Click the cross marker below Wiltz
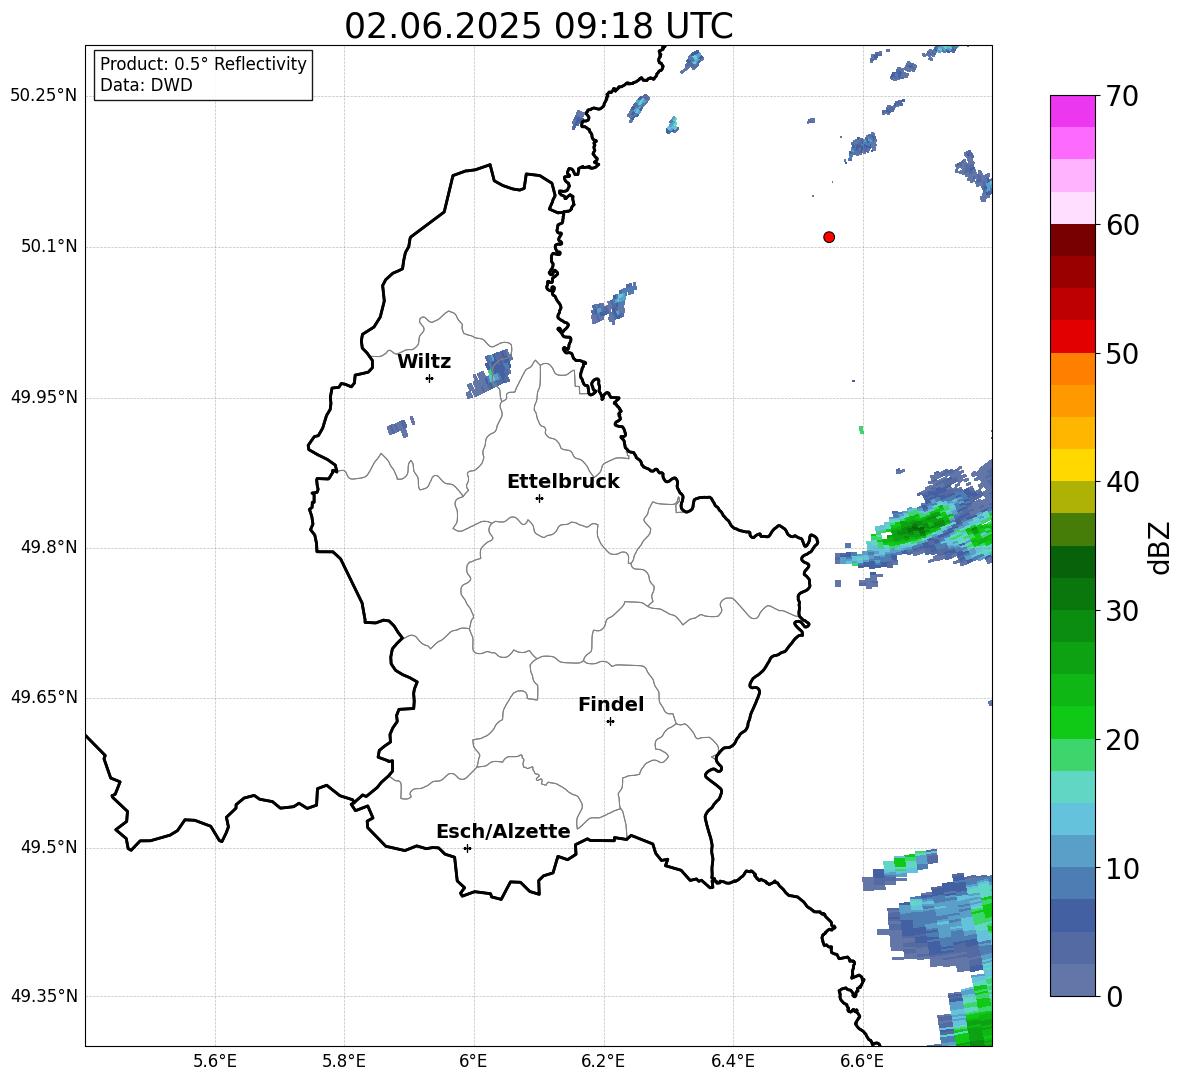The image size is (1184, 1081). (430, 378)
